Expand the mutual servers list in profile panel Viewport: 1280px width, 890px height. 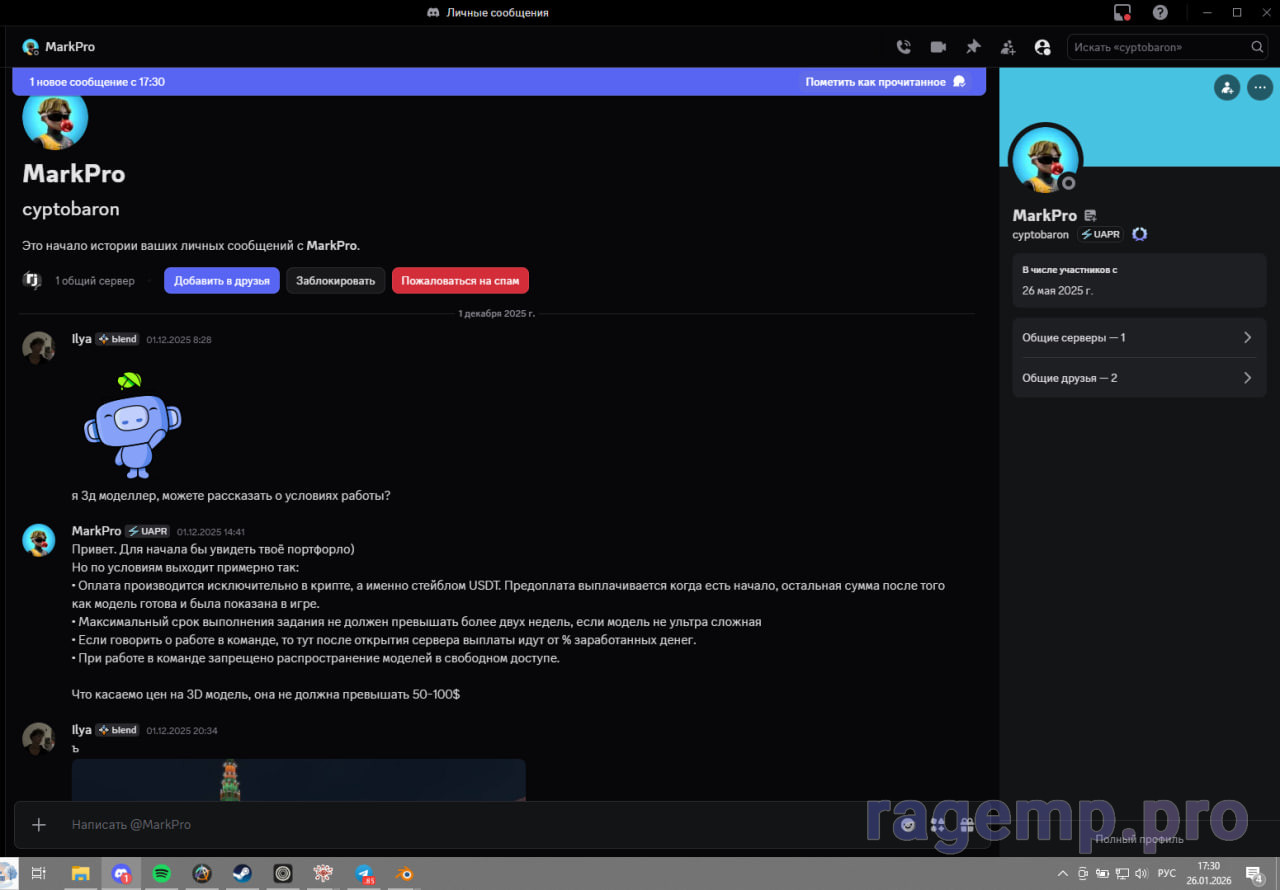pos(1139,338)
